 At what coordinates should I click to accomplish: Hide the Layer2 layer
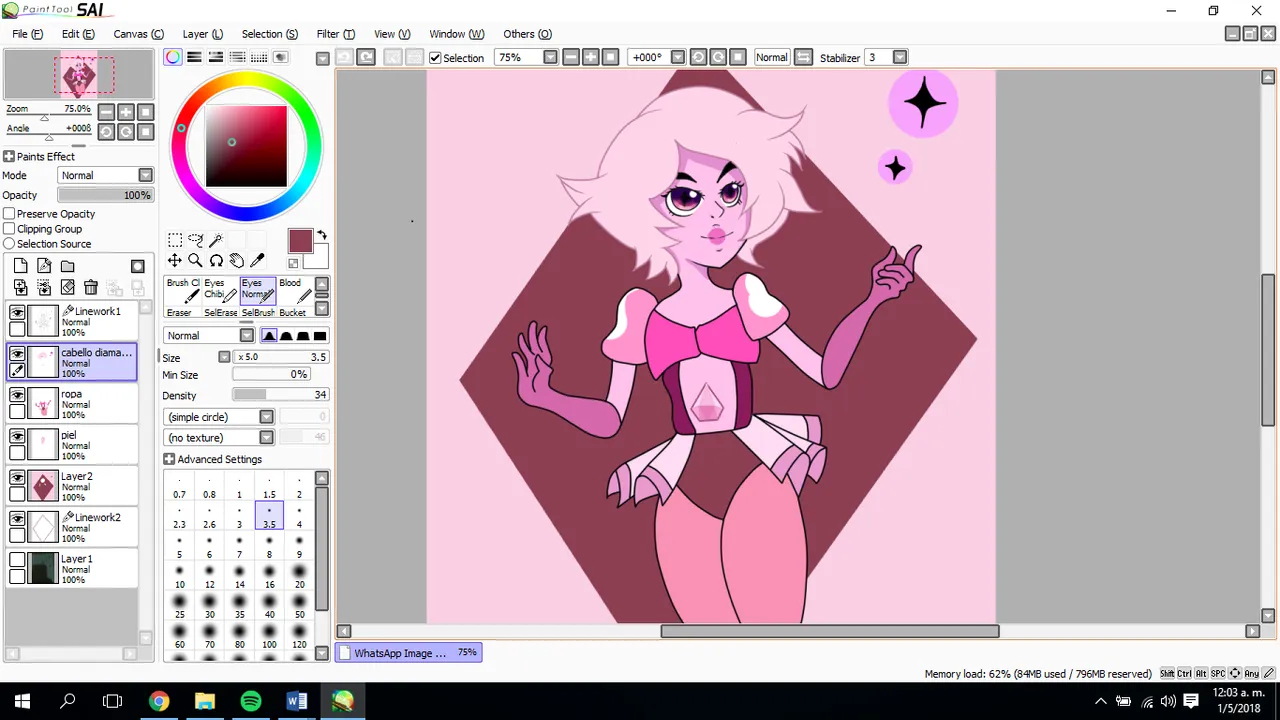(17, 478)
